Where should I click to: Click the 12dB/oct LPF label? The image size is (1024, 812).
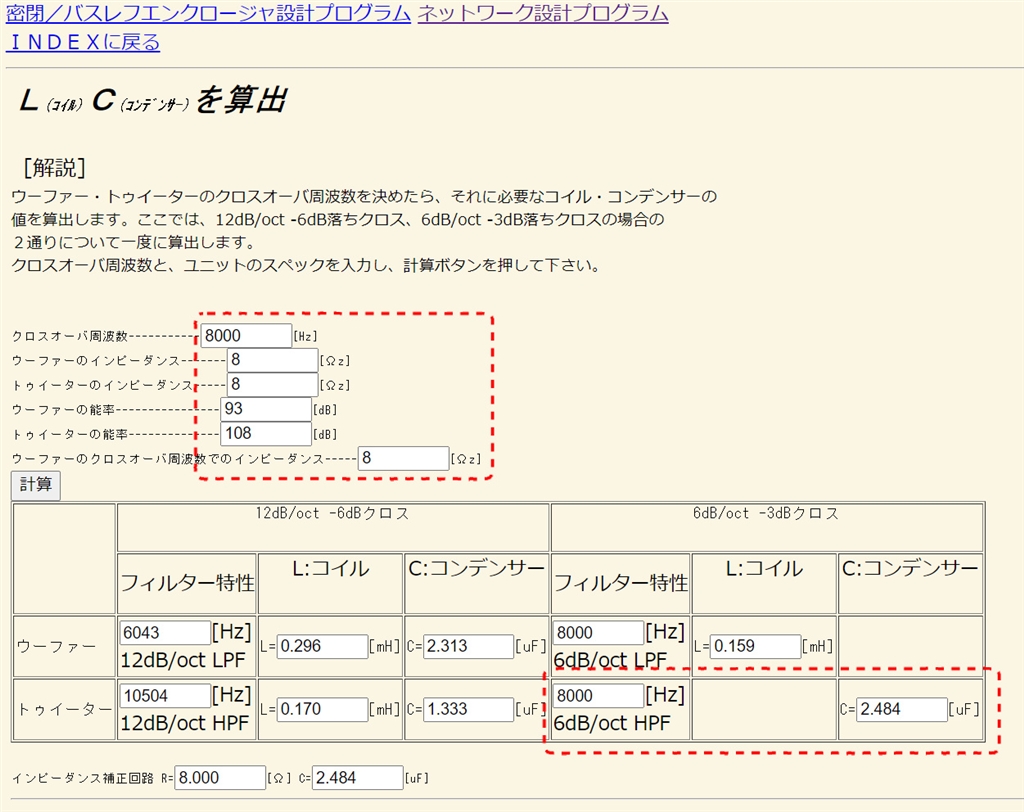coord(184,660)
